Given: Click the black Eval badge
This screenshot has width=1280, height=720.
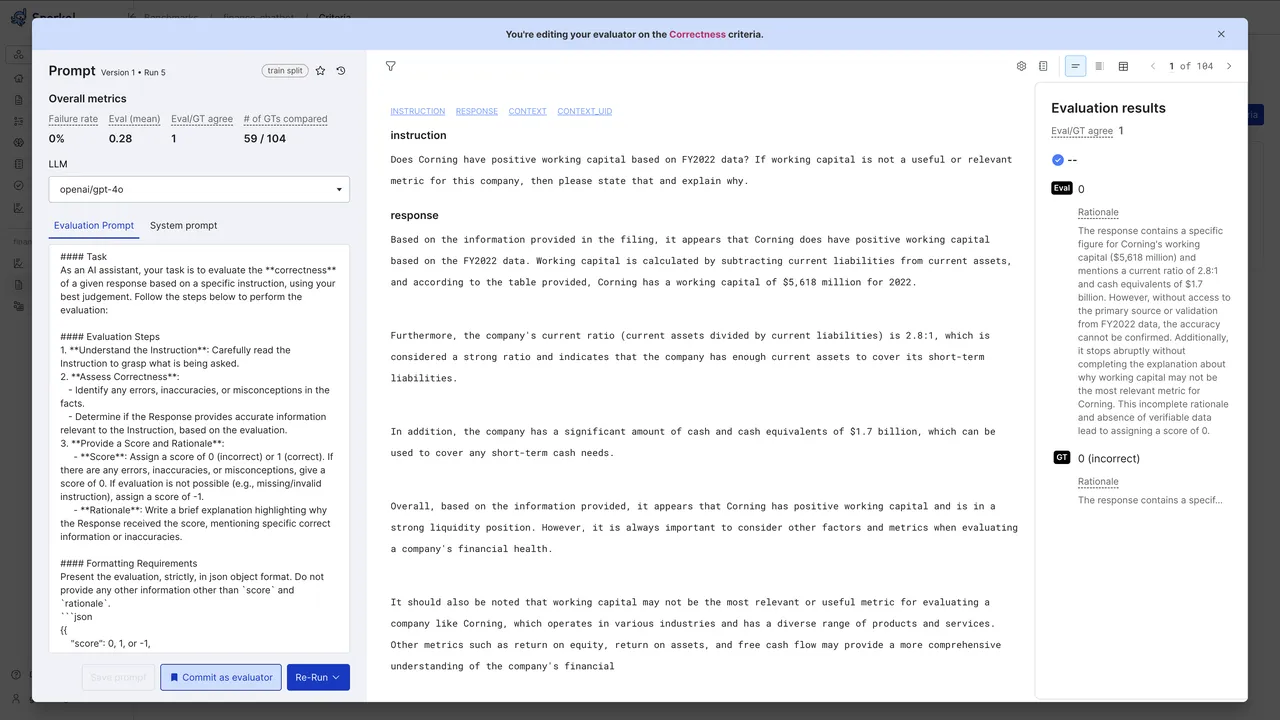Looking at the screenshot, I should coord(1062,188).
